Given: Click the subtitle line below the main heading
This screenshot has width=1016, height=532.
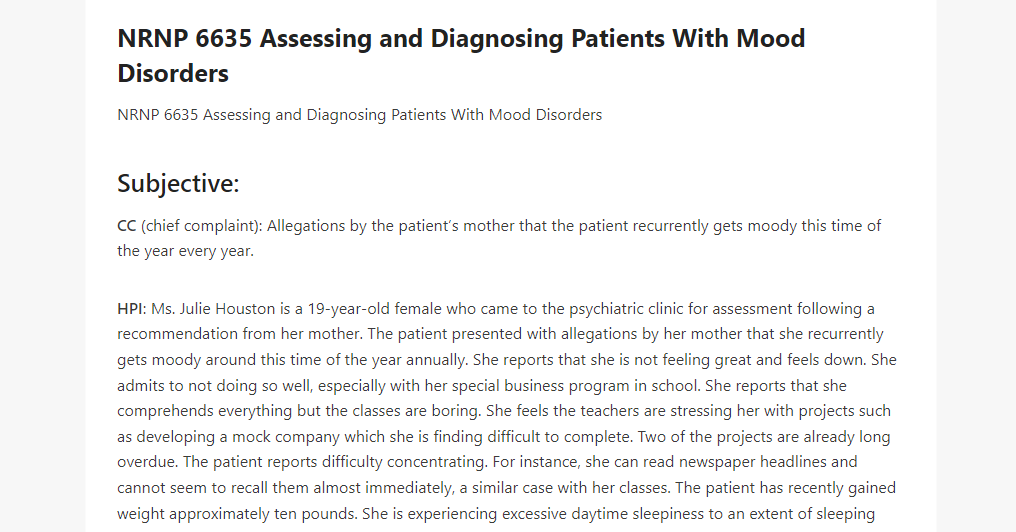Looking at the screenshot, I should pyautogui.click(x=360, y=115).
